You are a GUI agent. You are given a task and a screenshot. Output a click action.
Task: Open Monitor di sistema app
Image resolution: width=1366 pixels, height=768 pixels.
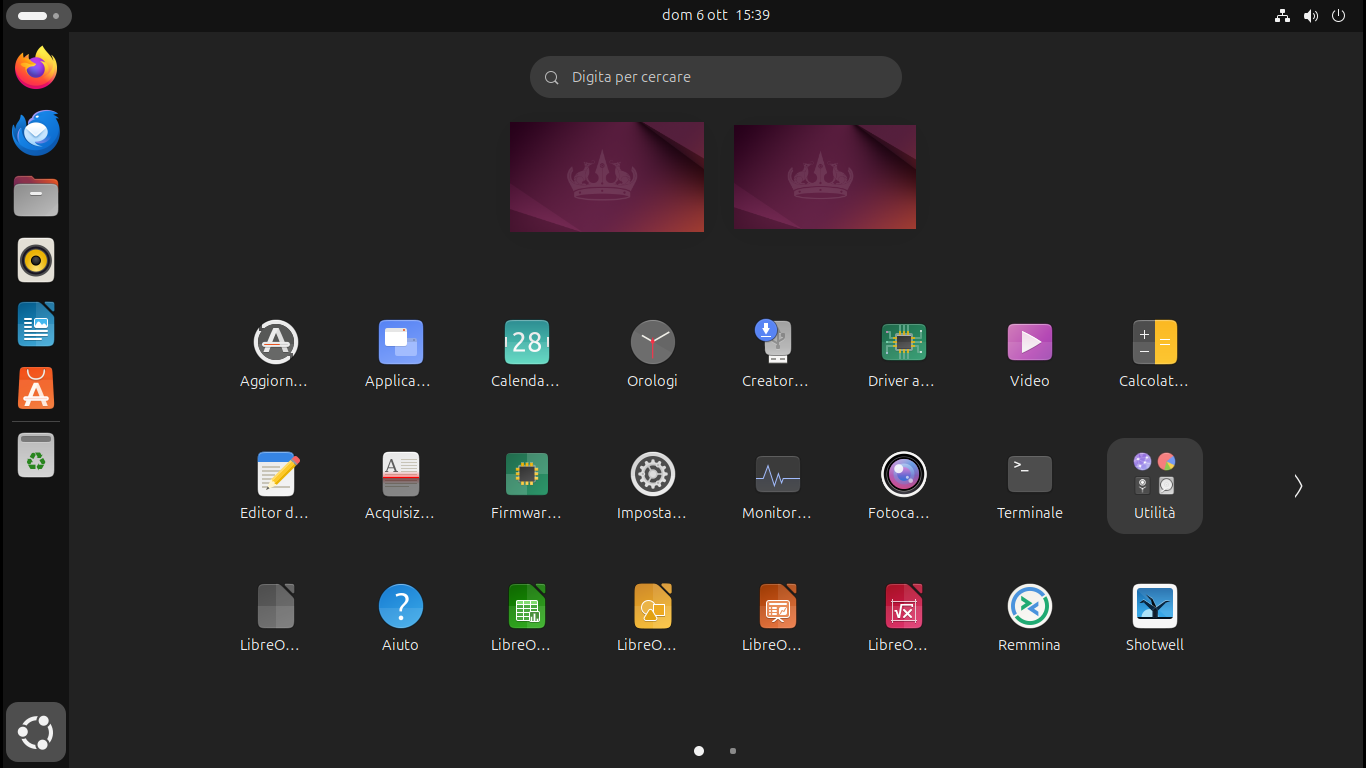(777, 475)
